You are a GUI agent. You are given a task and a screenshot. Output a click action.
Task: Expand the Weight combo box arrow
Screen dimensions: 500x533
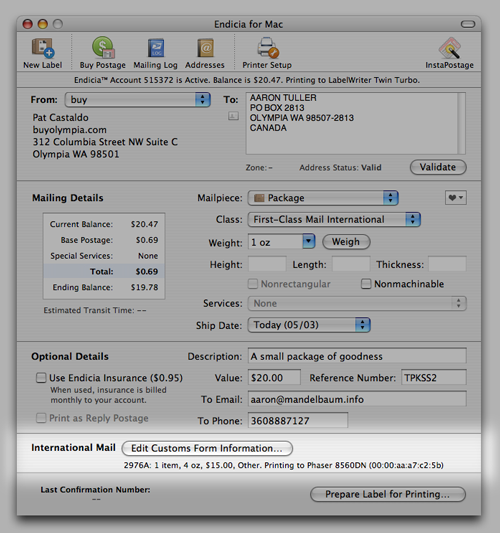309,242
